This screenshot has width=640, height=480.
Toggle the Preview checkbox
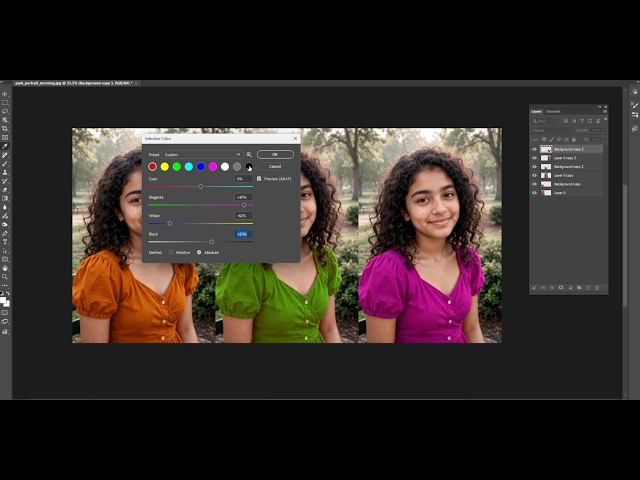click(x=259, y=179)
